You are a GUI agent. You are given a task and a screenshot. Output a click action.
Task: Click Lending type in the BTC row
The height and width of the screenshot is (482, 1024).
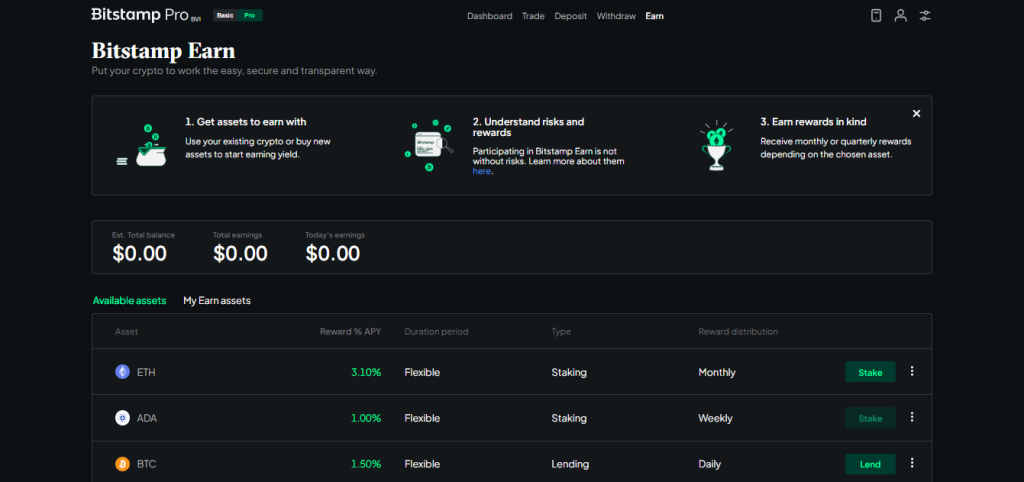(x=570, y=464)
